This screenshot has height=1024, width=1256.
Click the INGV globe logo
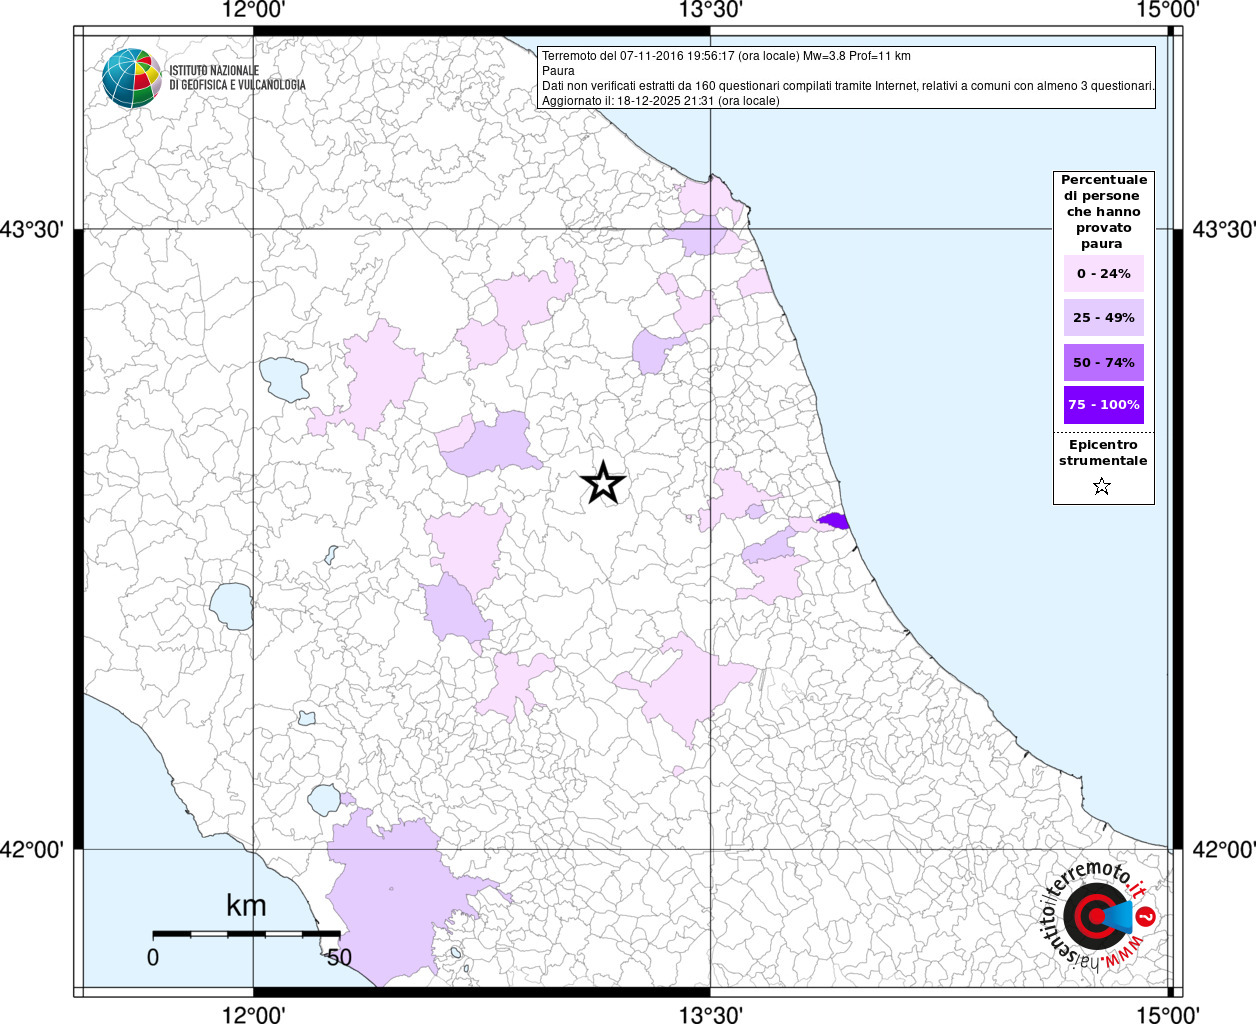tap(131, 78)
